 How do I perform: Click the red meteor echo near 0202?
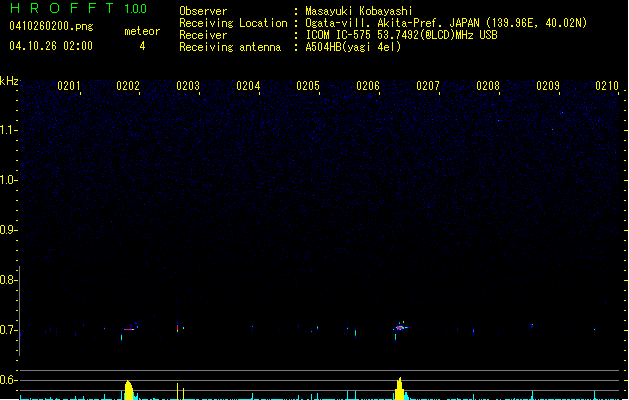(129, 329)
